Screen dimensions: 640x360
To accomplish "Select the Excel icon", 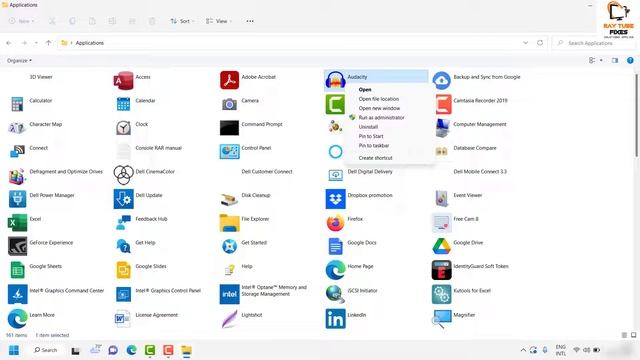I will (x=17, y=222).
